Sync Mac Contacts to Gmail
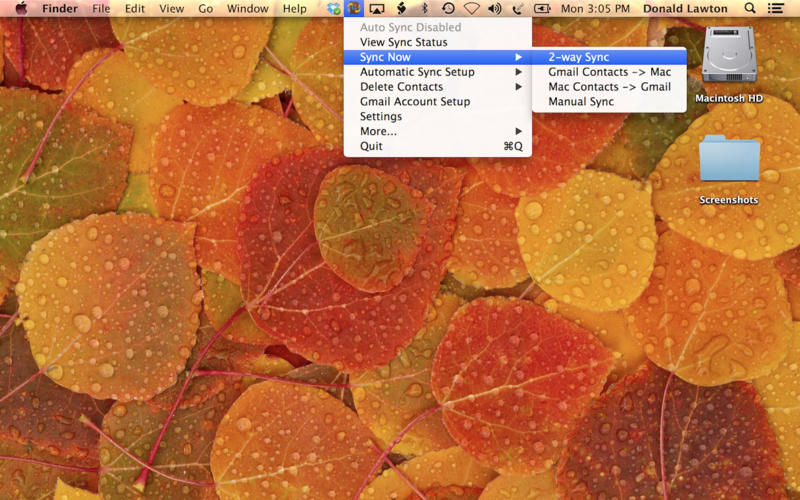Image resolution: width=800 pixels, height=500 pixels. click(x=609, y=87)
